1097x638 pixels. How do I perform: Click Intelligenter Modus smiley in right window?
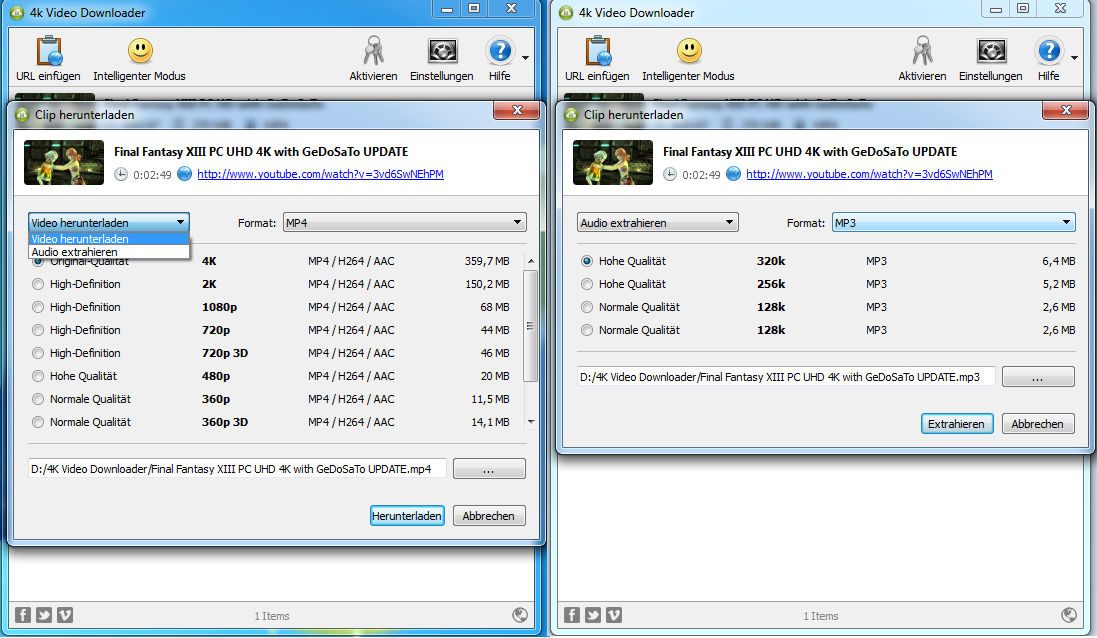(689, 50)
